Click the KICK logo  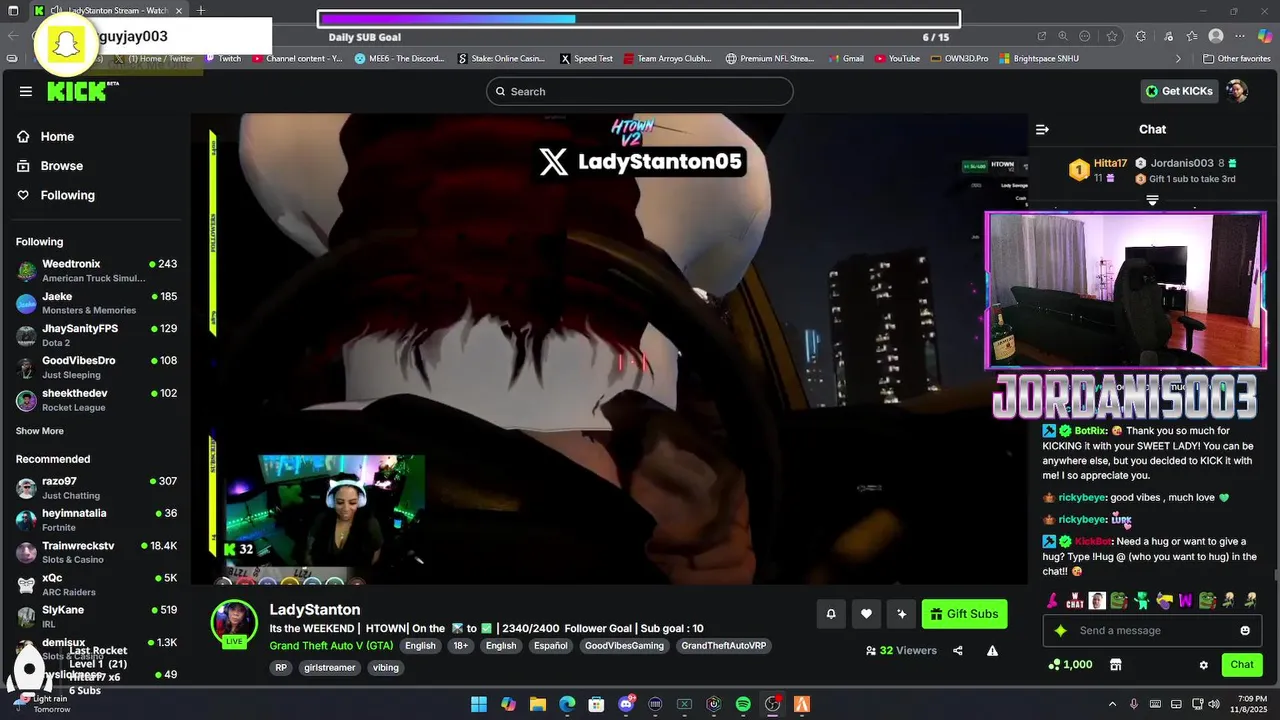pos(82,91)
